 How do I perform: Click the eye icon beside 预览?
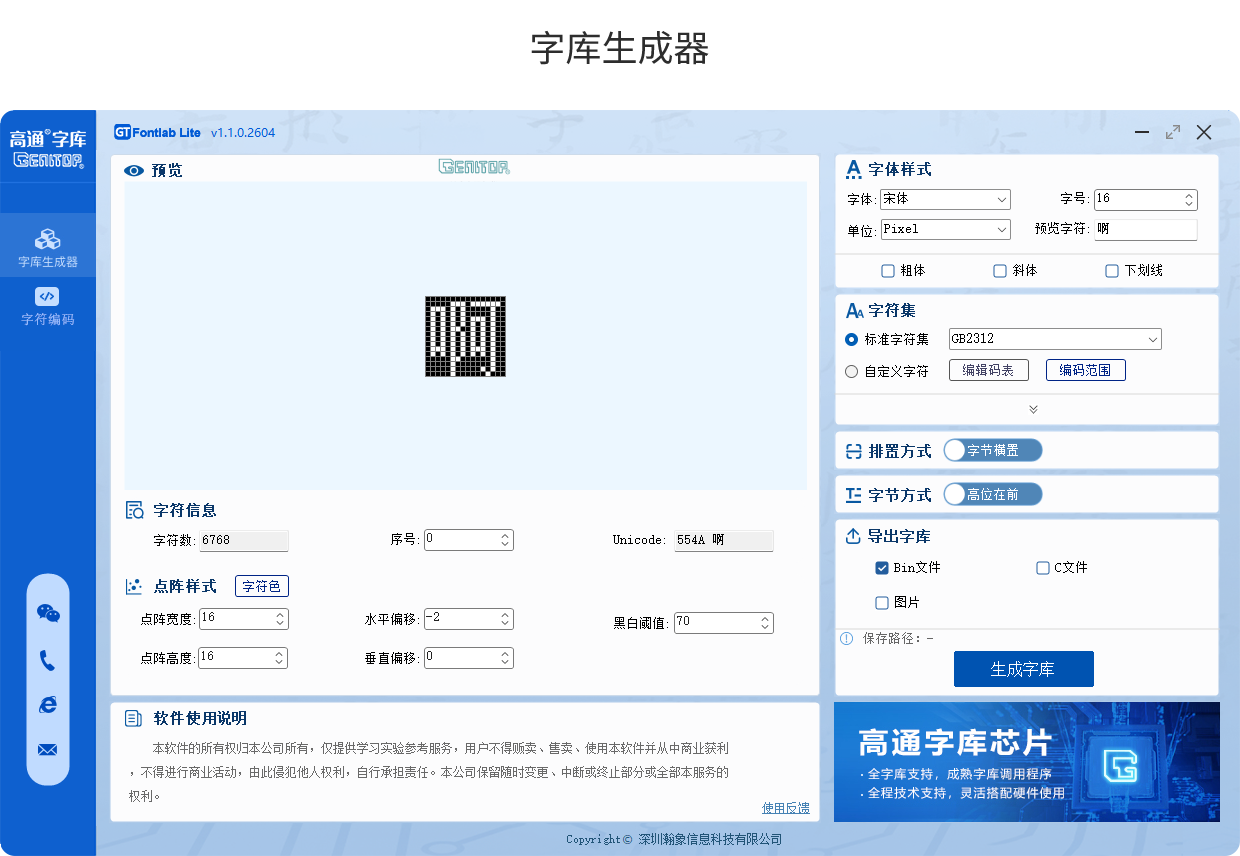point(134,171)
